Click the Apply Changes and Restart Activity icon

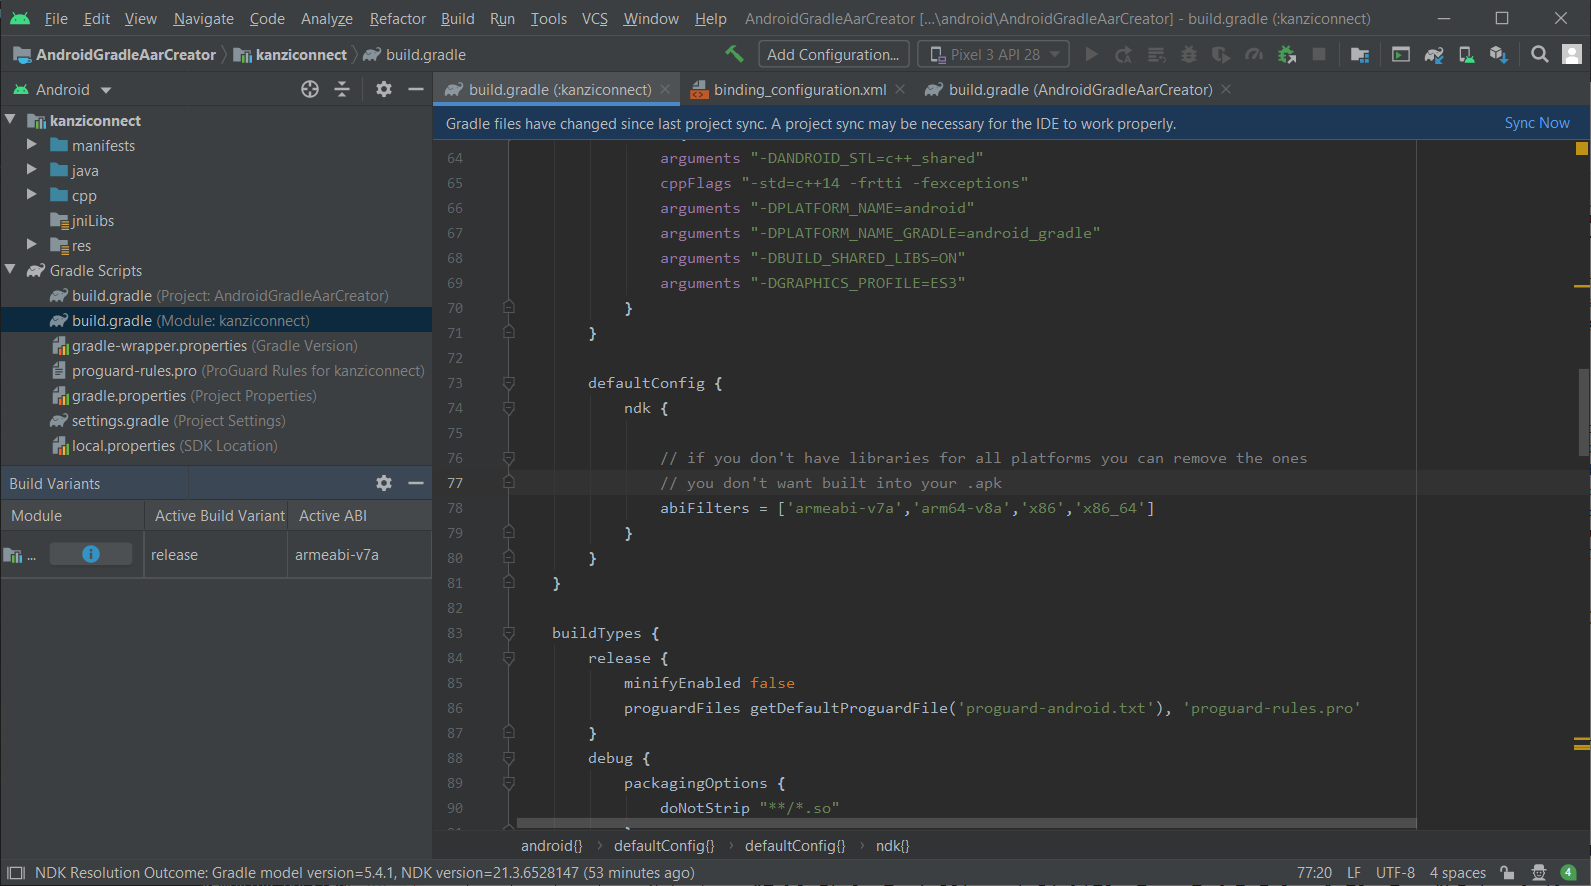pos(1124,54)
